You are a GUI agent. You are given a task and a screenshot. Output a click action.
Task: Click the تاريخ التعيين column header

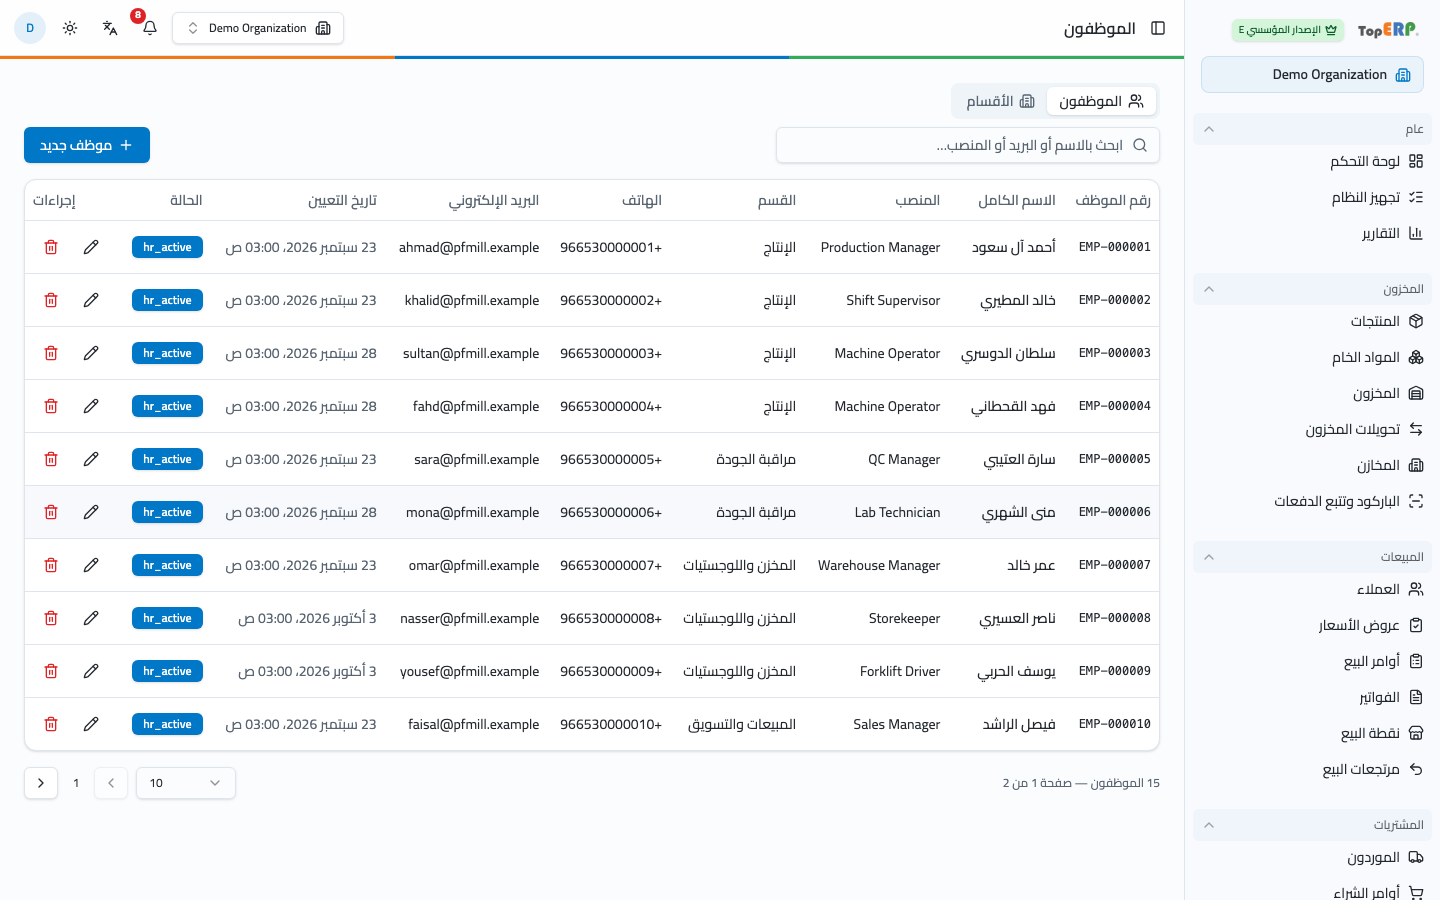tap(342, 200)
